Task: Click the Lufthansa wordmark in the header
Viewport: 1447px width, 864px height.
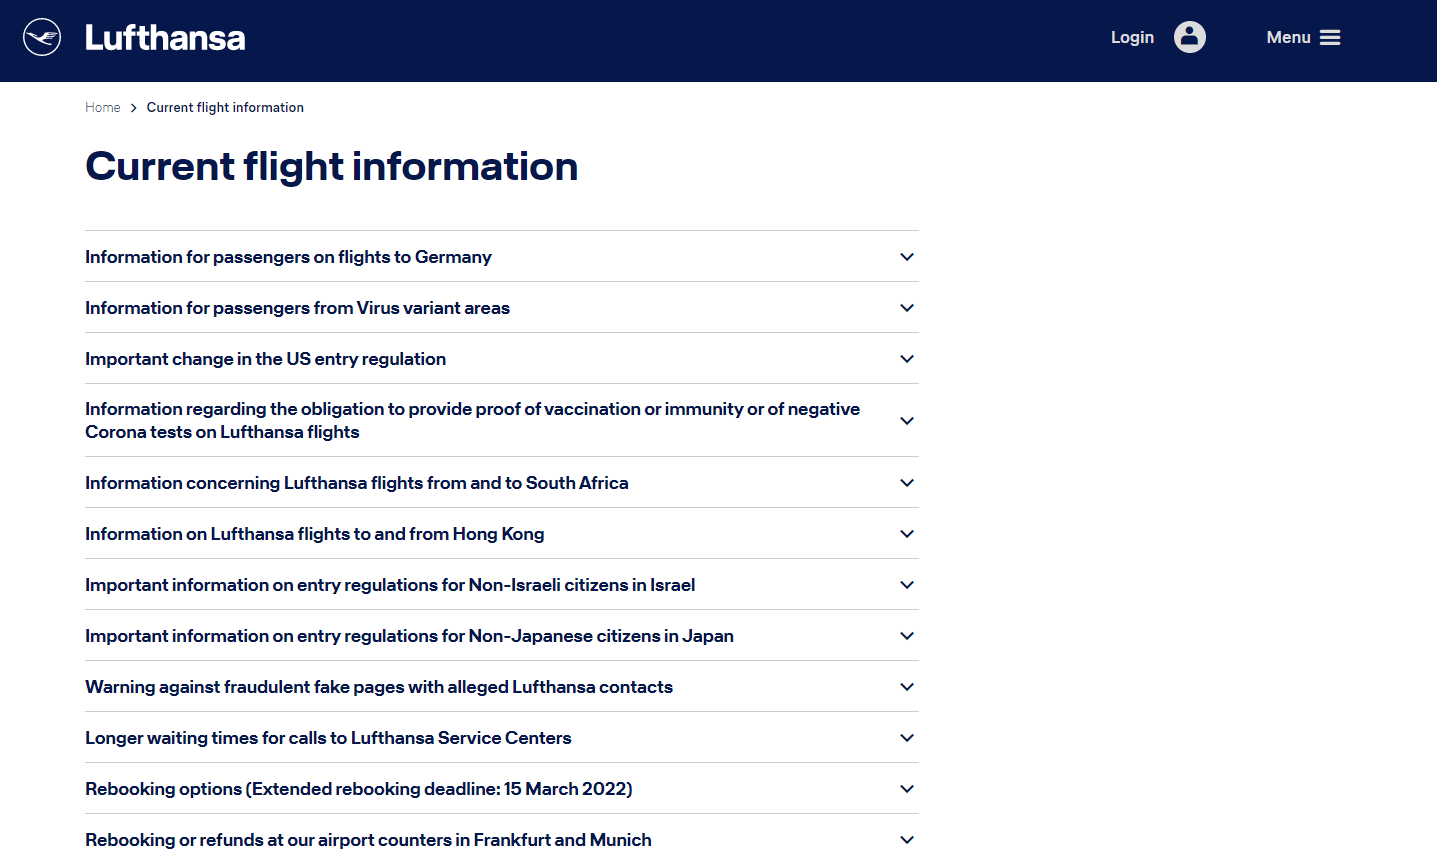Action: click(165, 38)
